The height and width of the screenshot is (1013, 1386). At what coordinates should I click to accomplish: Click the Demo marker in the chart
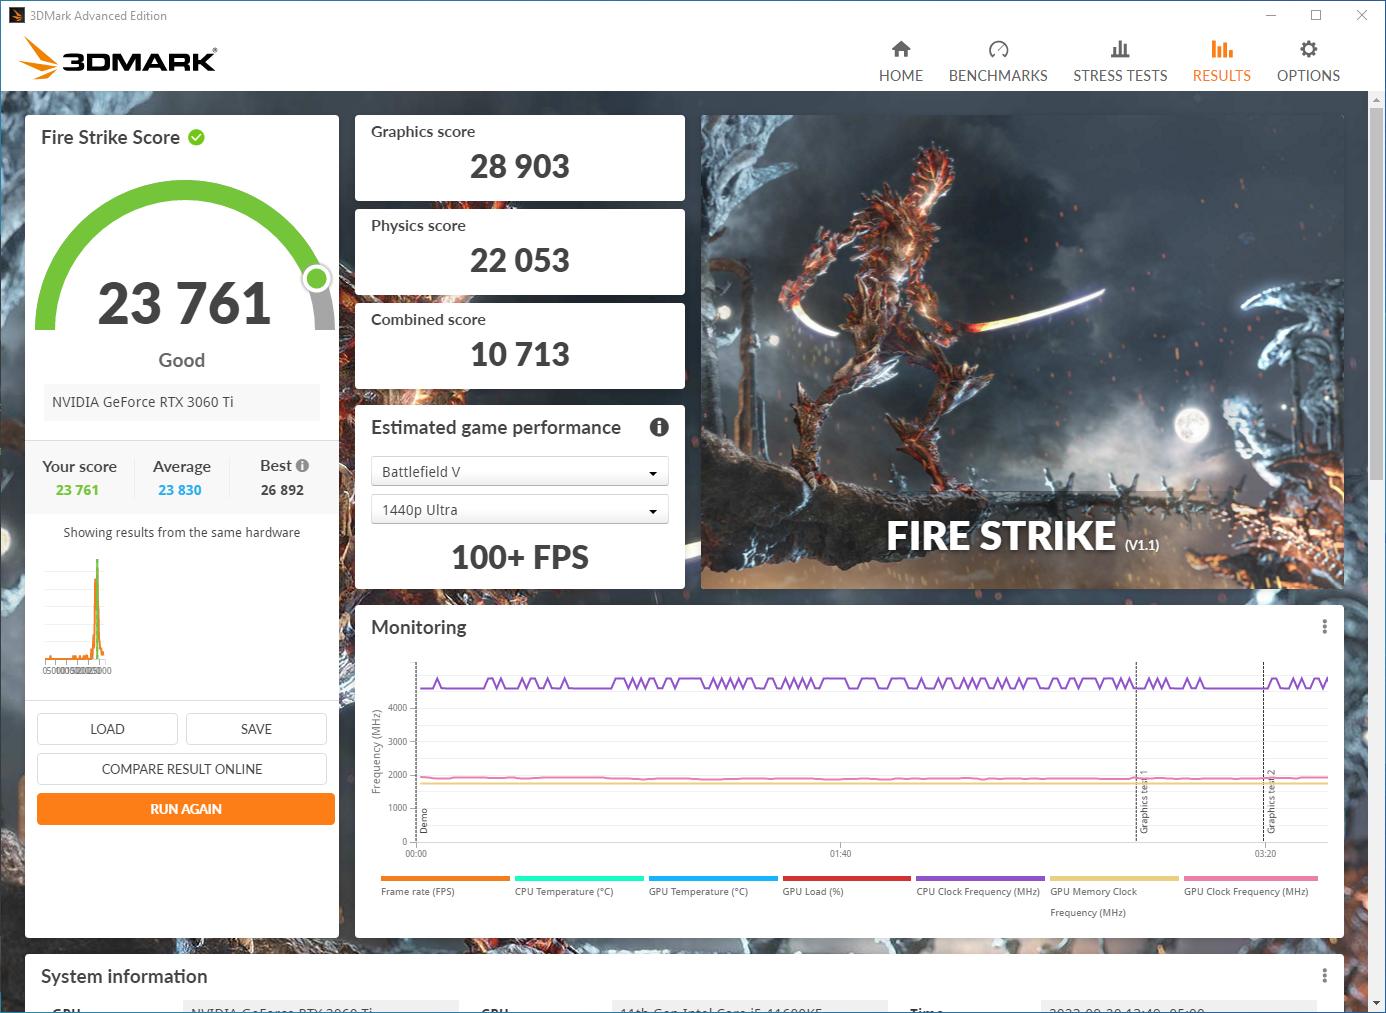tap(424, 821)
